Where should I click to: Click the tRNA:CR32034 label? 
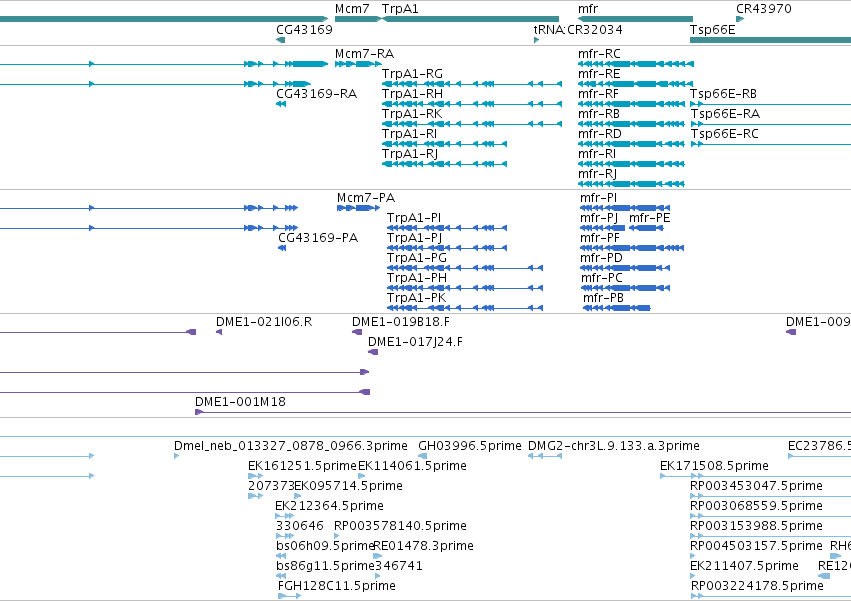pos(578,29)
